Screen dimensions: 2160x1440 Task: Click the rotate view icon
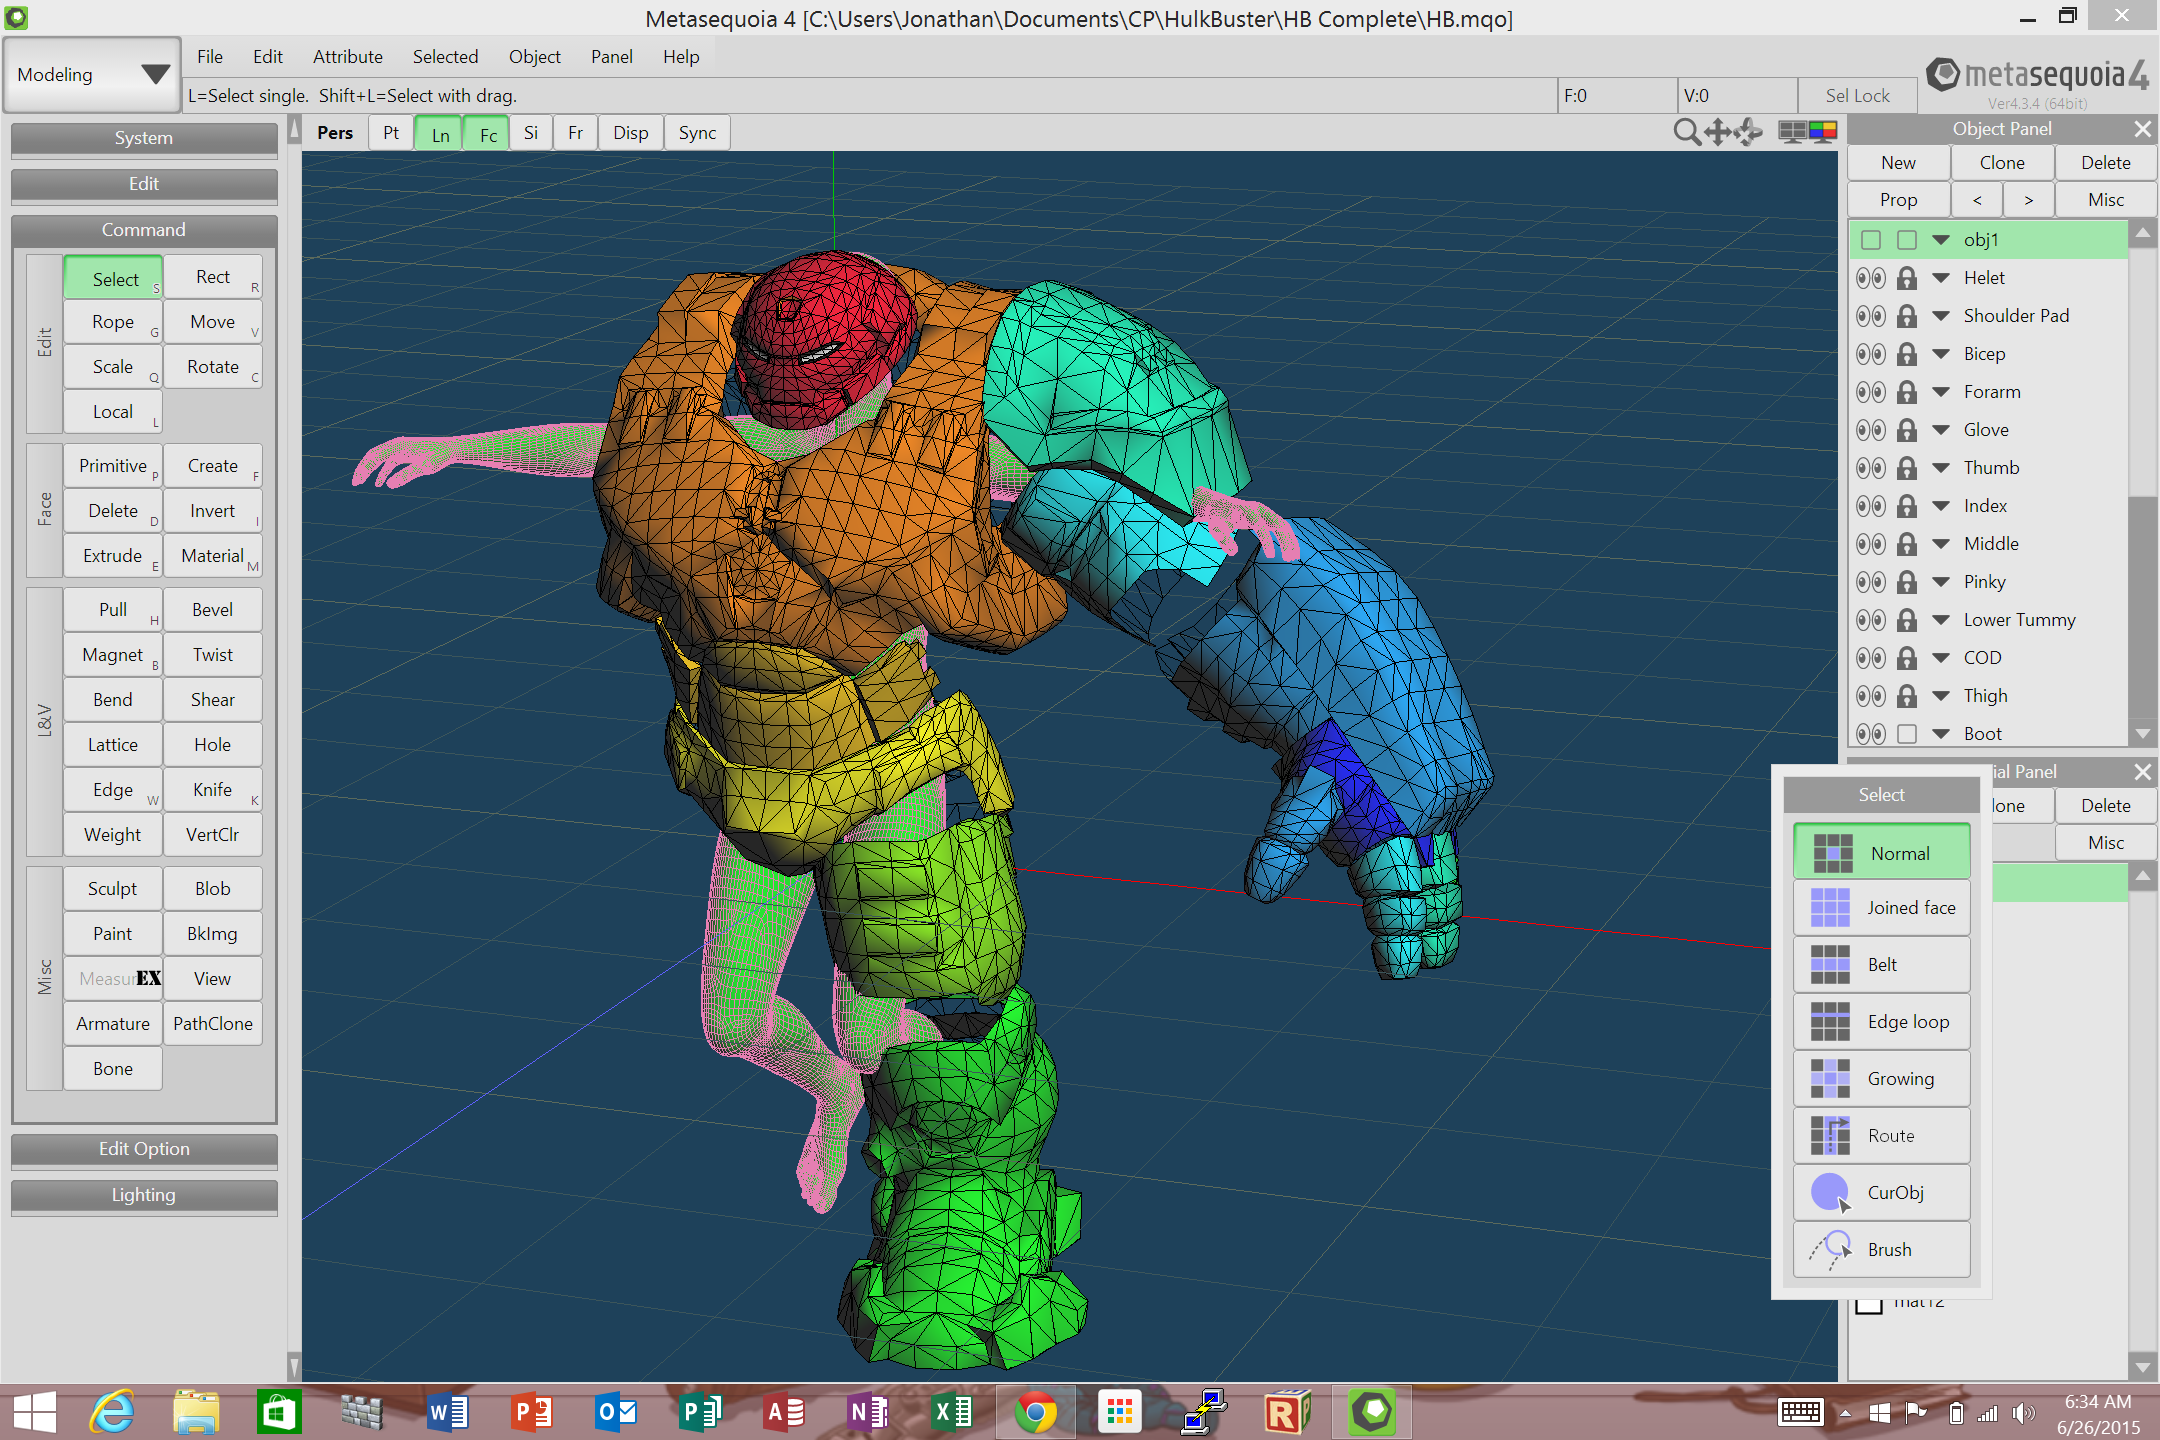pyautogui.click(x=1748, y=132)
